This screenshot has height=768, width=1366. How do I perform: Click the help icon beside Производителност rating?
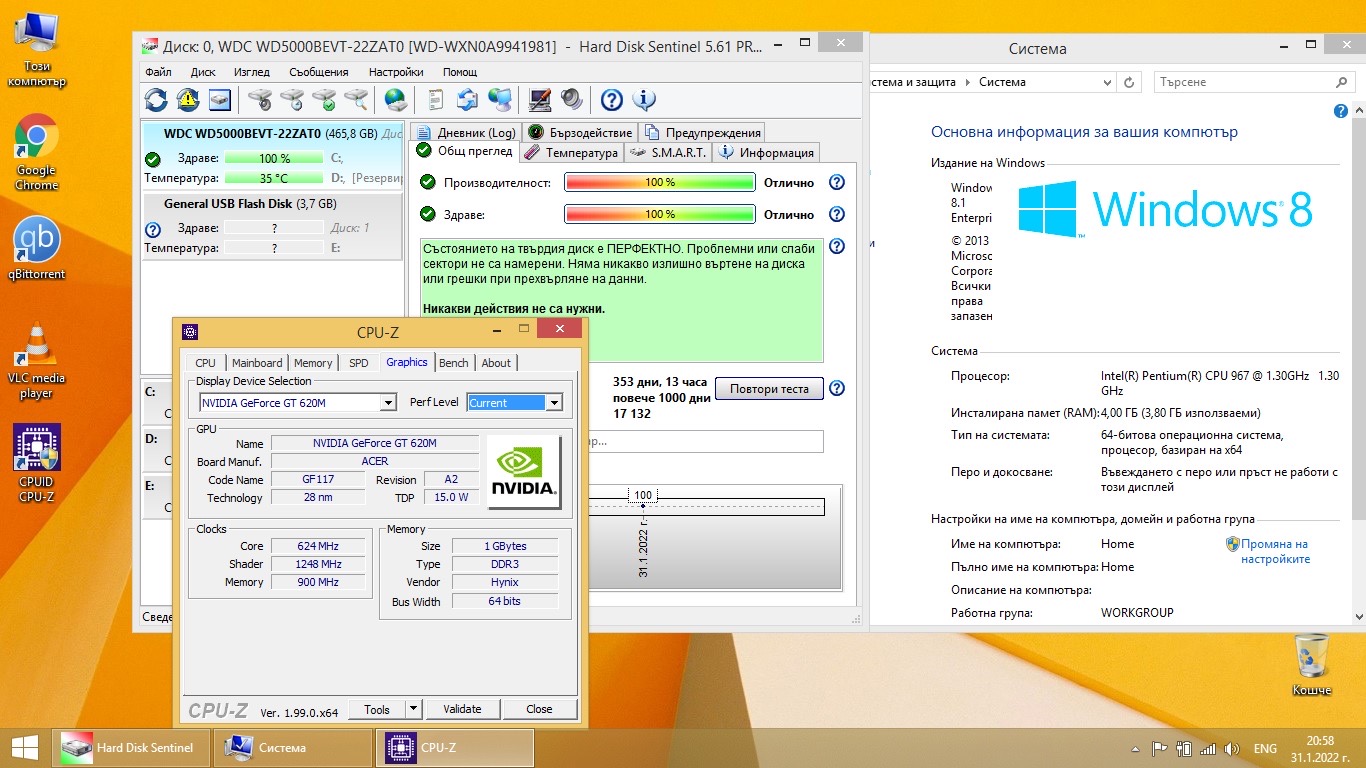pos(837,183)
